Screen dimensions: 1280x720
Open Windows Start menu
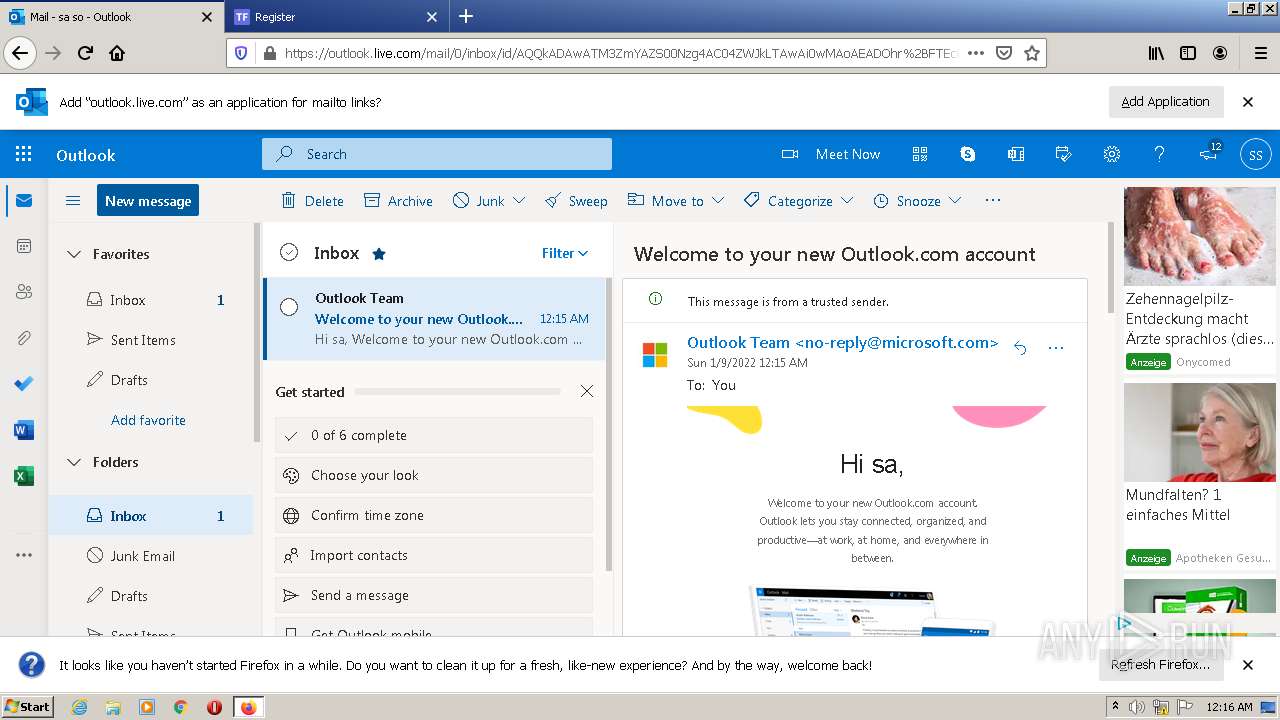coord(28,706)
